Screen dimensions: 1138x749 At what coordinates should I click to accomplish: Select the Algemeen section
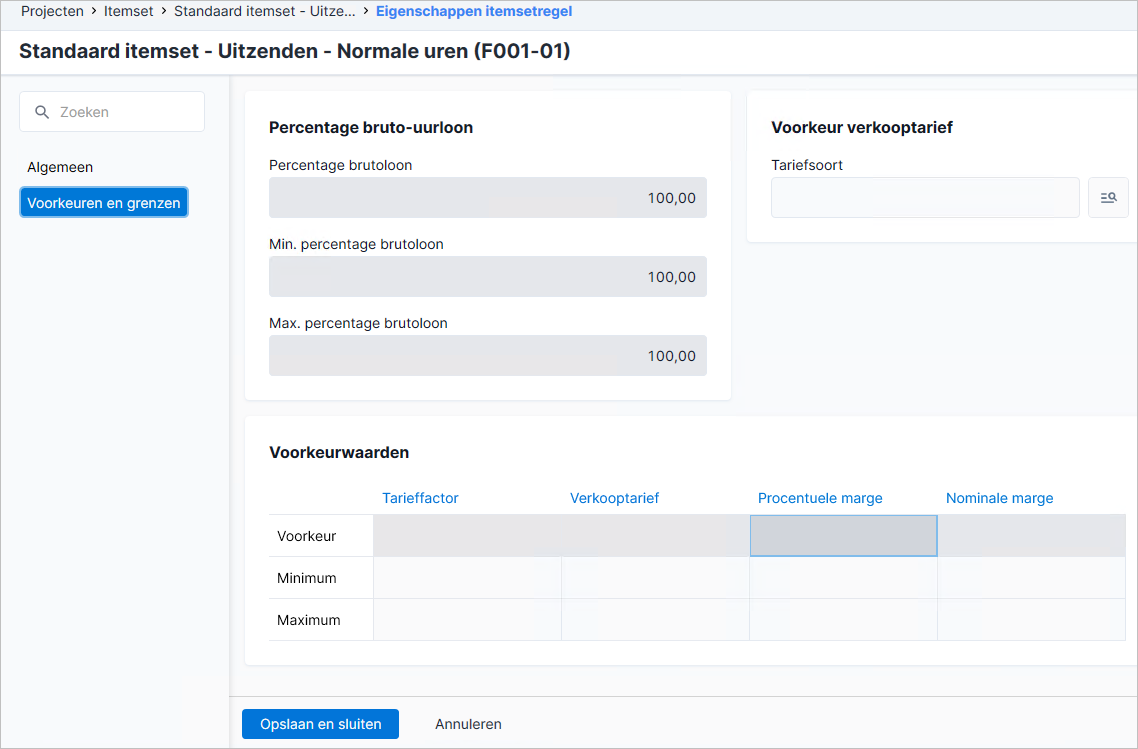pos(60,167)
